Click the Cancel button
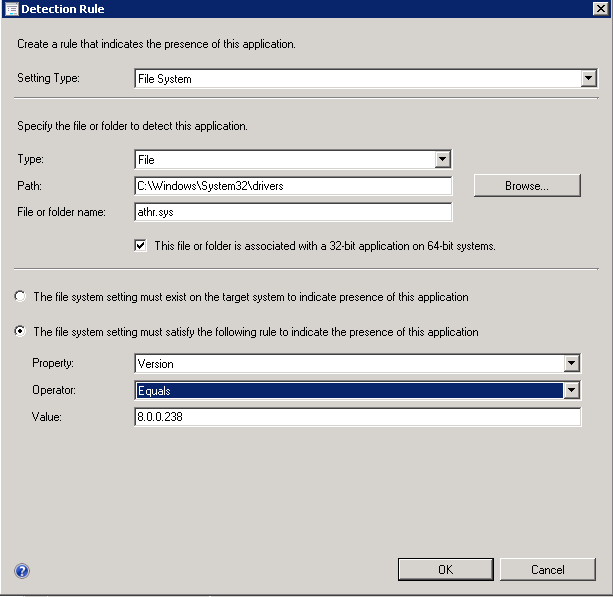Image resolution: width=613 pixels, height=597 pixels. point(547,569)
